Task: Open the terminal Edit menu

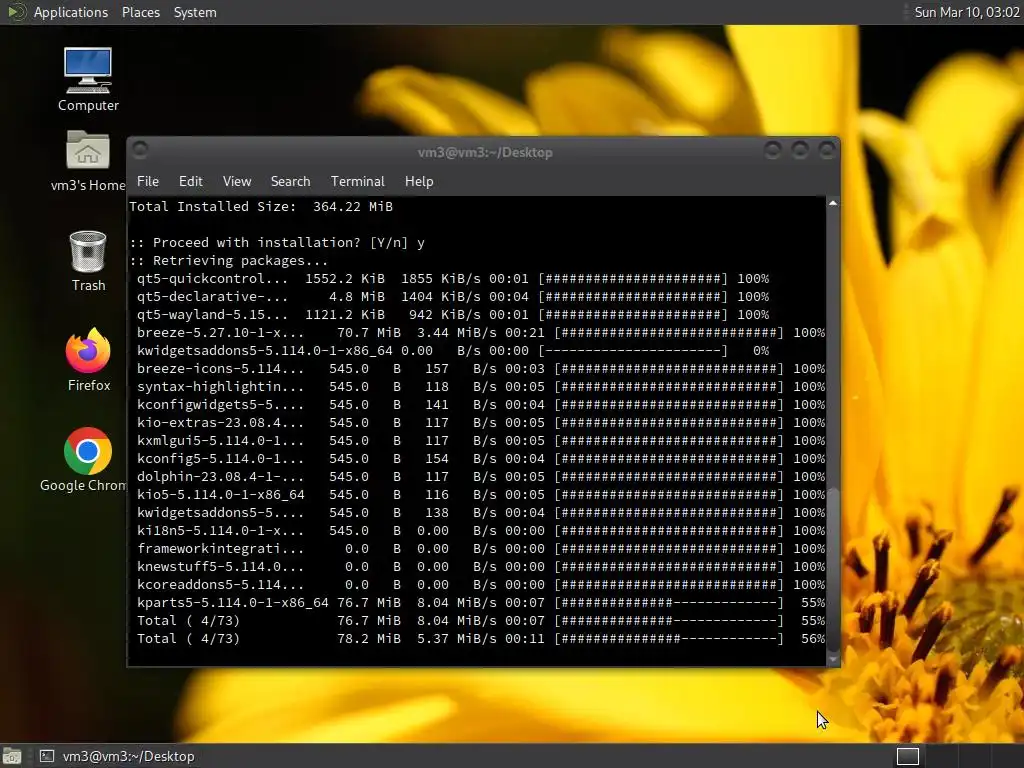Action: [191, 181]
